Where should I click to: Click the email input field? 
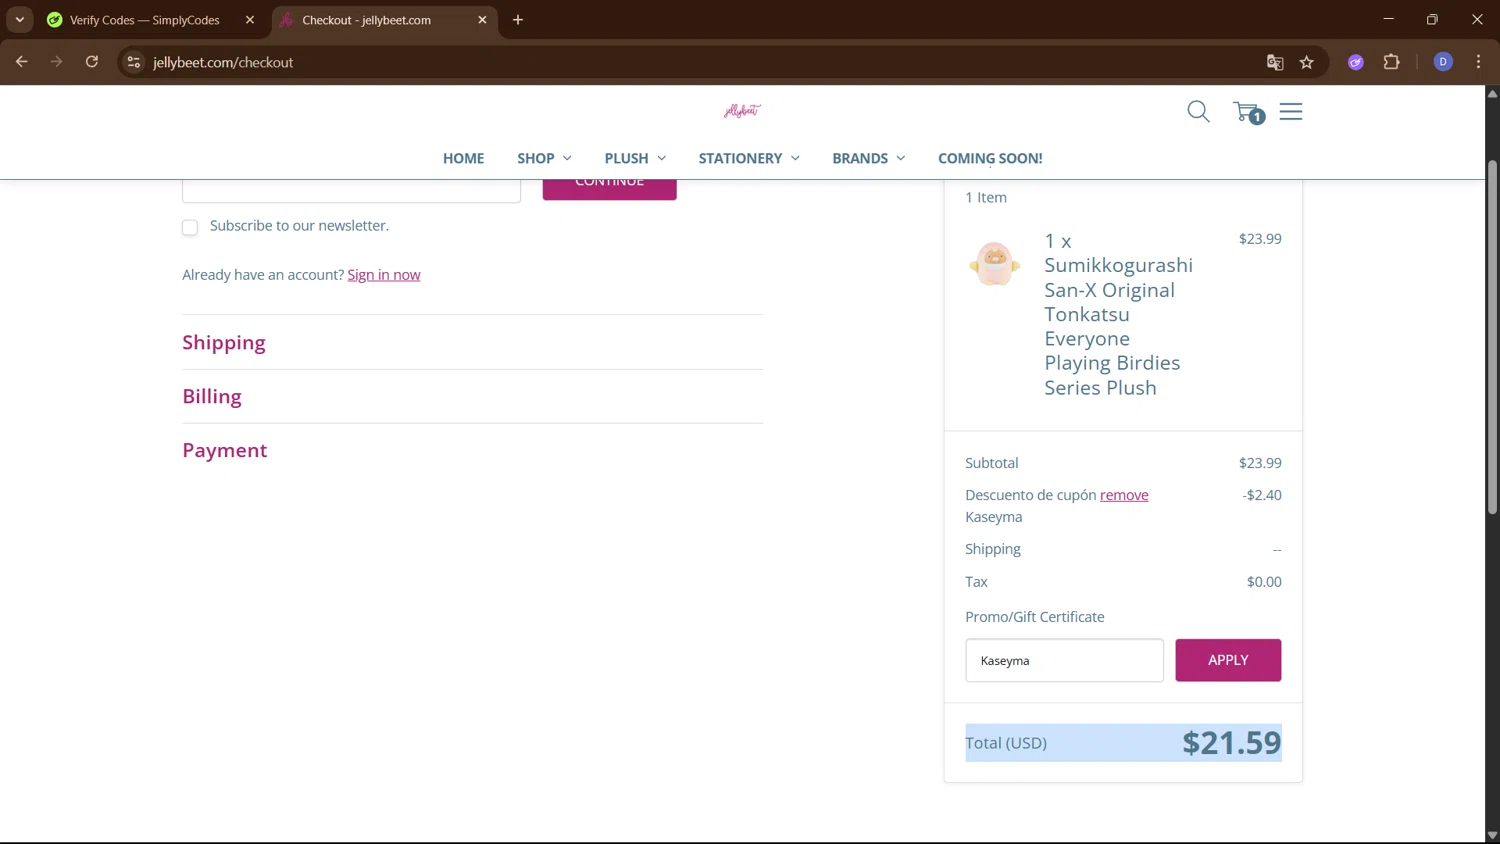[351, 191]
